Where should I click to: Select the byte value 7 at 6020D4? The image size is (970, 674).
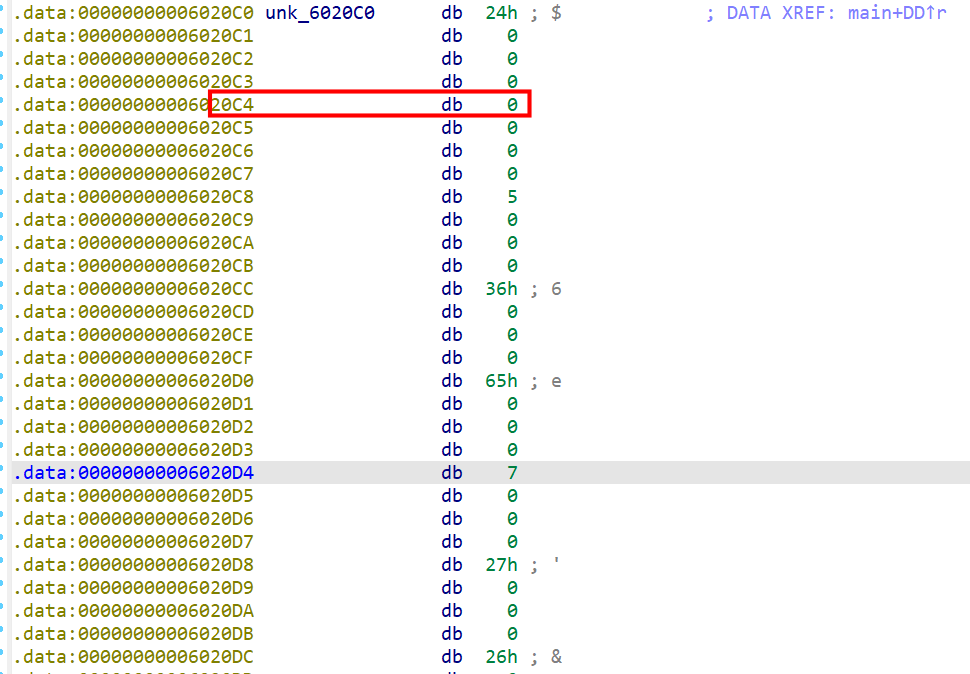(x=512, y=473)
